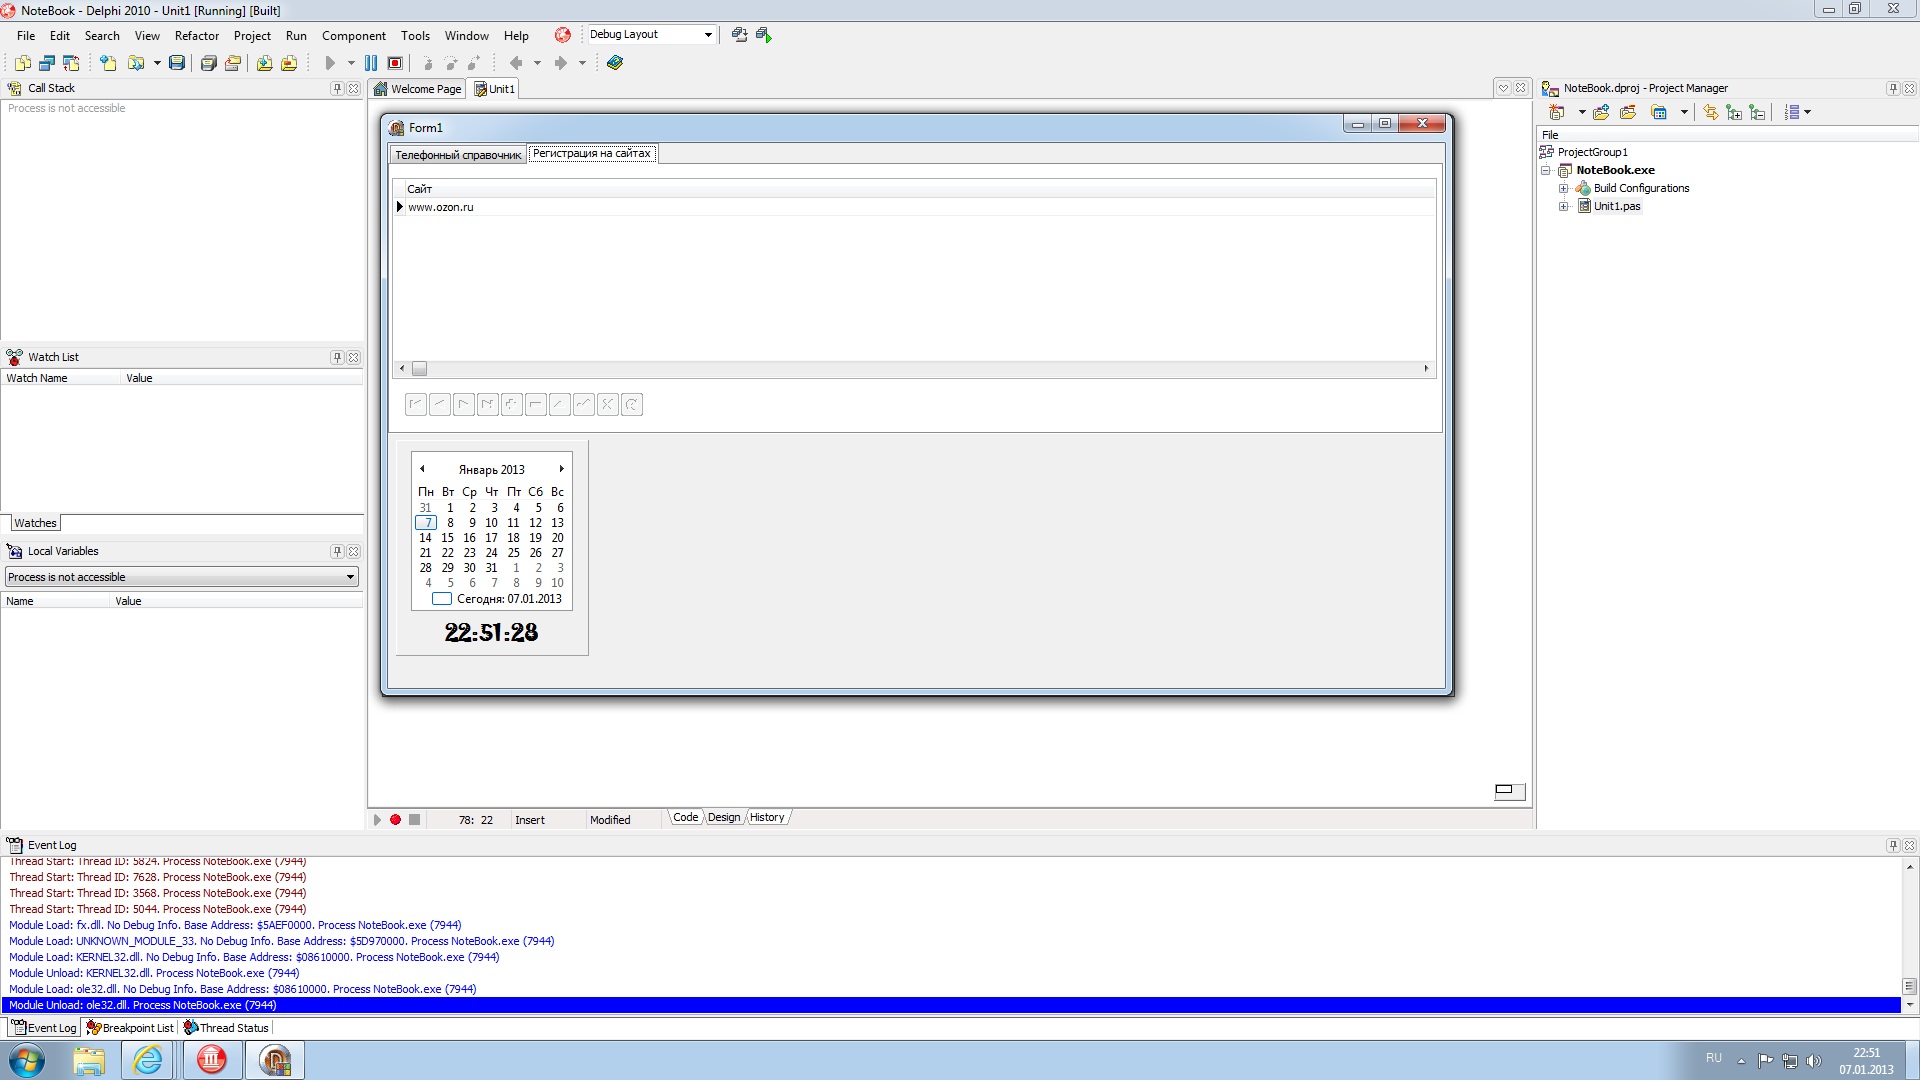
Task: Pin the Watch List panel
Action: pos(337,357)
